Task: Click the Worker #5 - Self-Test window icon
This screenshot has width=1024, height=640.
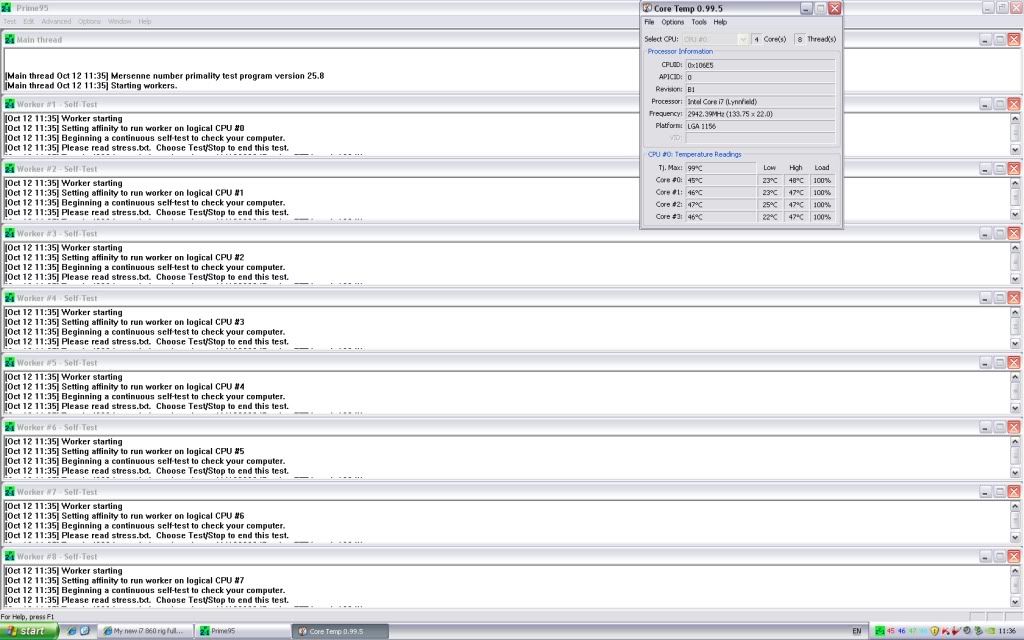Action: (x=9, y=362)
